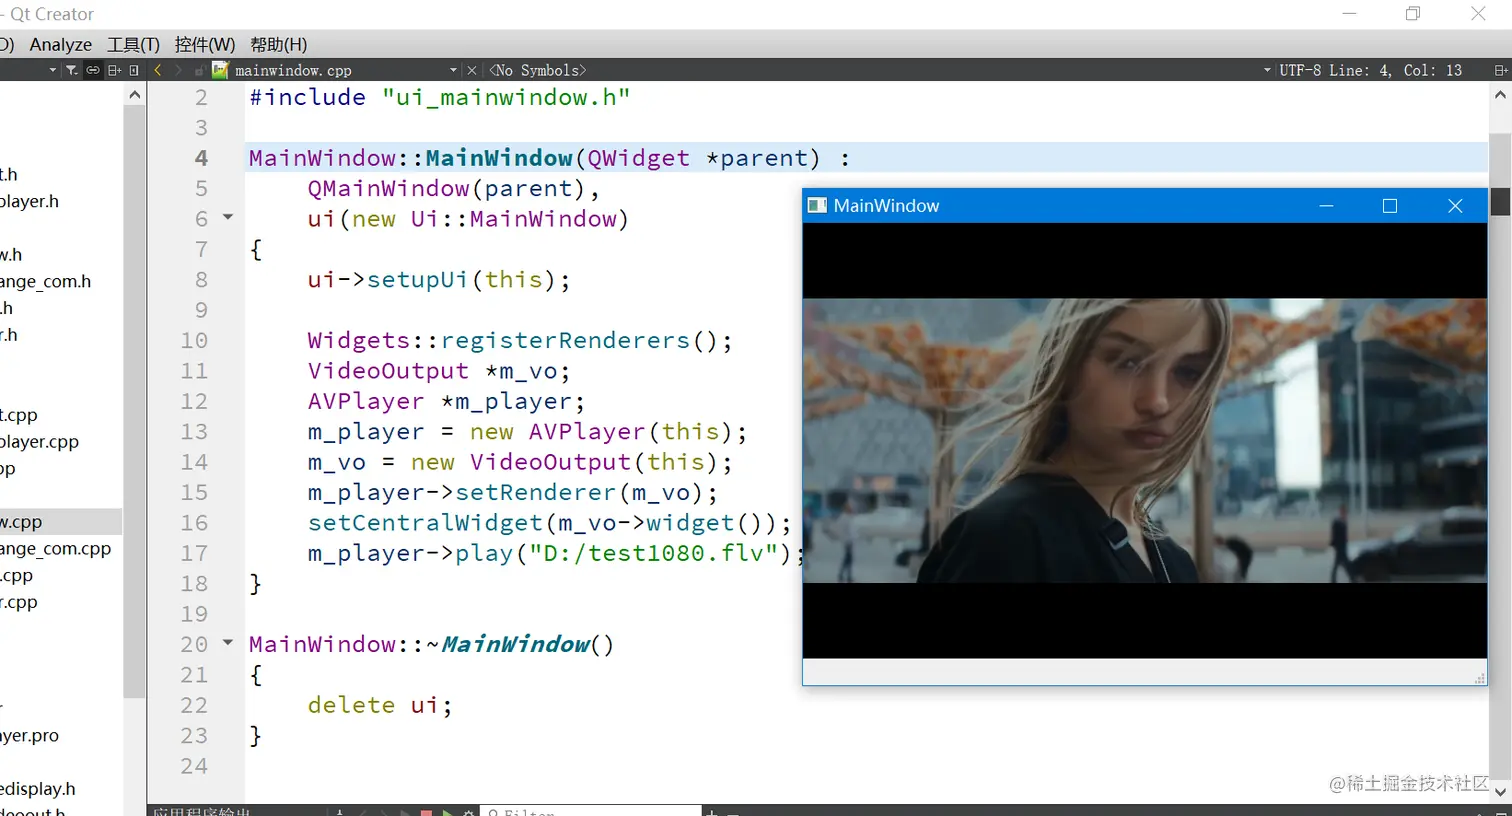The width and height of the screenshot is (1512, 816).
Task: Minimize the MainWindow player window
Action: [1326, 205]
